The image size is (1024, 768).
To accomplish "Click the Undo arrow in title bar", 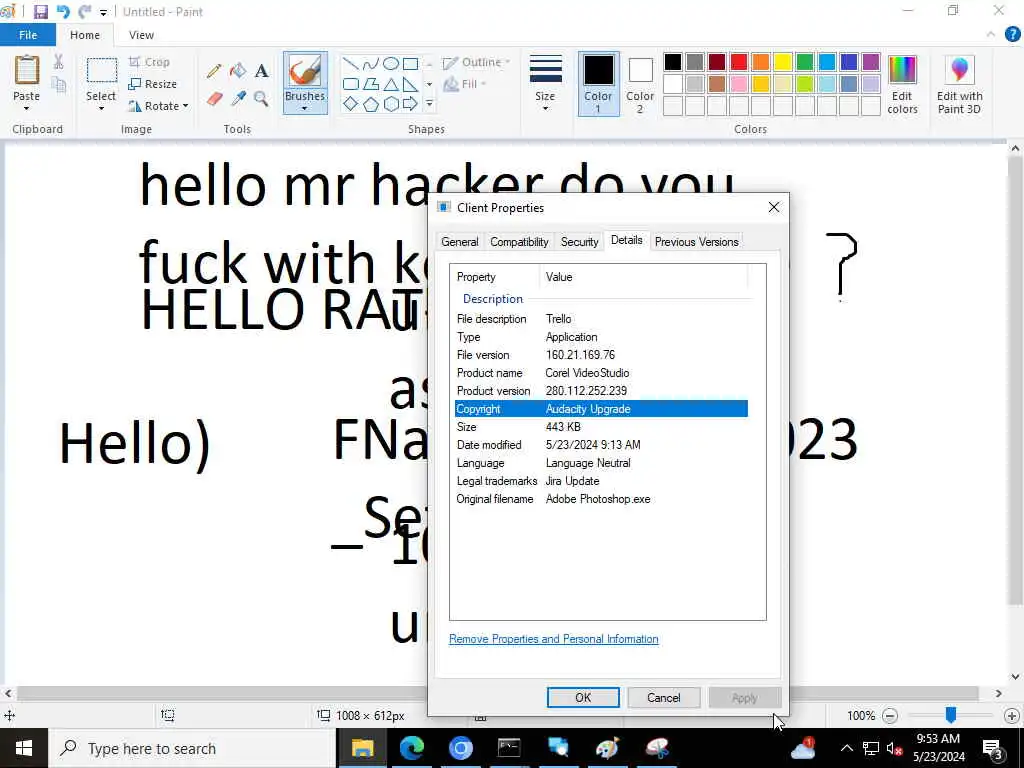I will click(63, 12).
